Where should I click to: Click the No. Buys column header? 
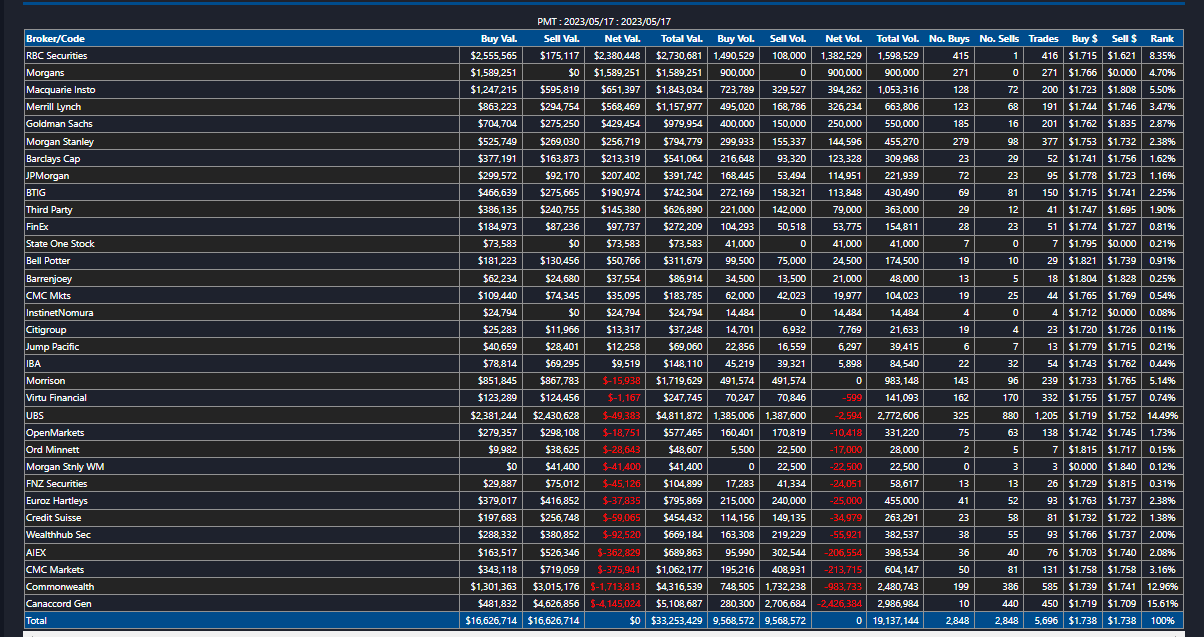(950, 39)
